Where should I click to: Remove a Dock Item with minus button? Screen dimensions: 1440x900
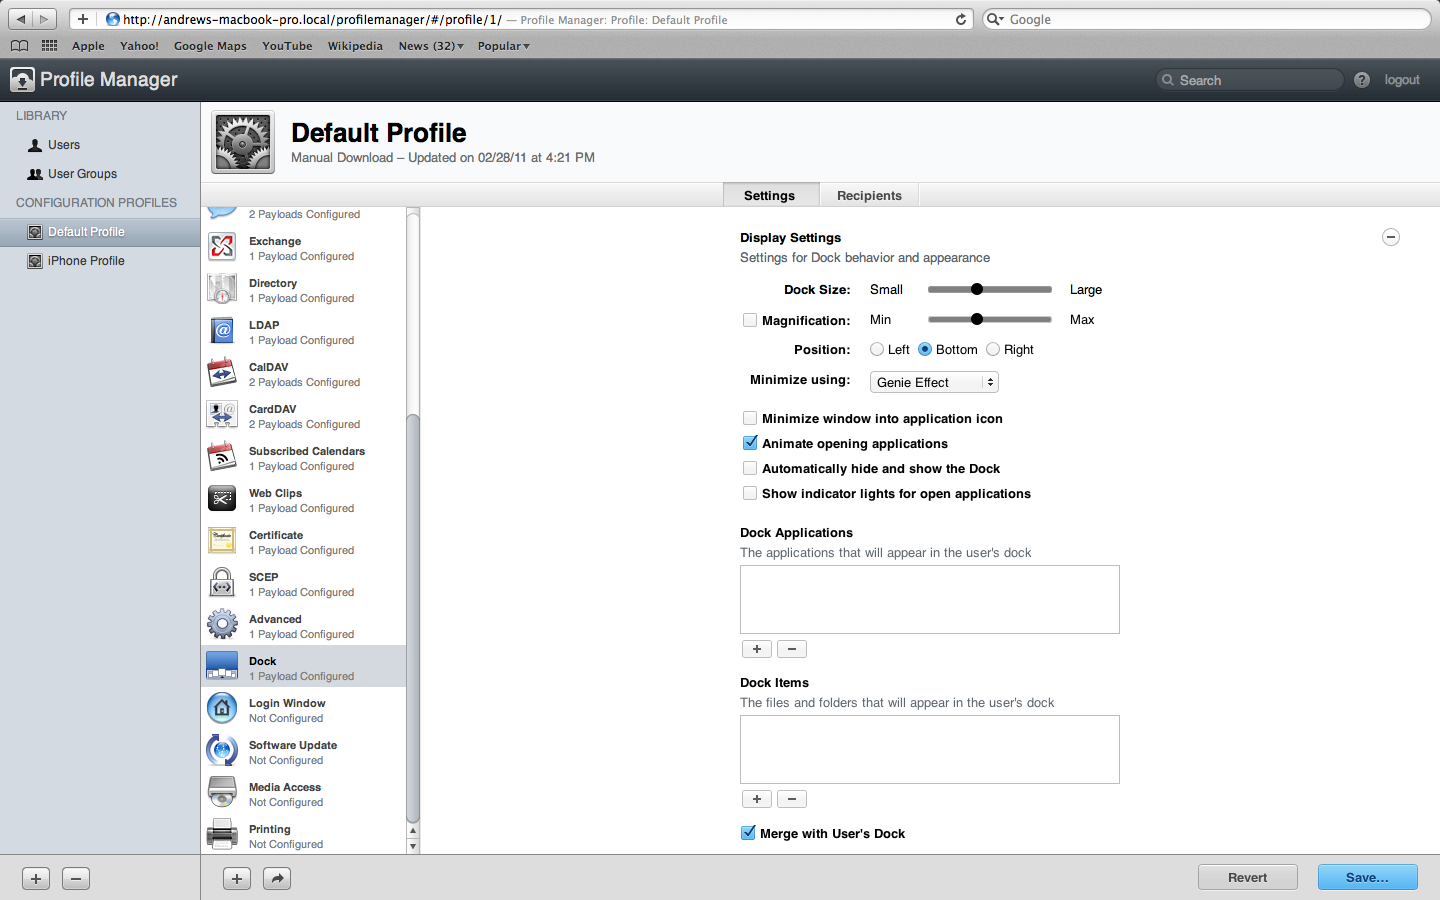[792, 799]
